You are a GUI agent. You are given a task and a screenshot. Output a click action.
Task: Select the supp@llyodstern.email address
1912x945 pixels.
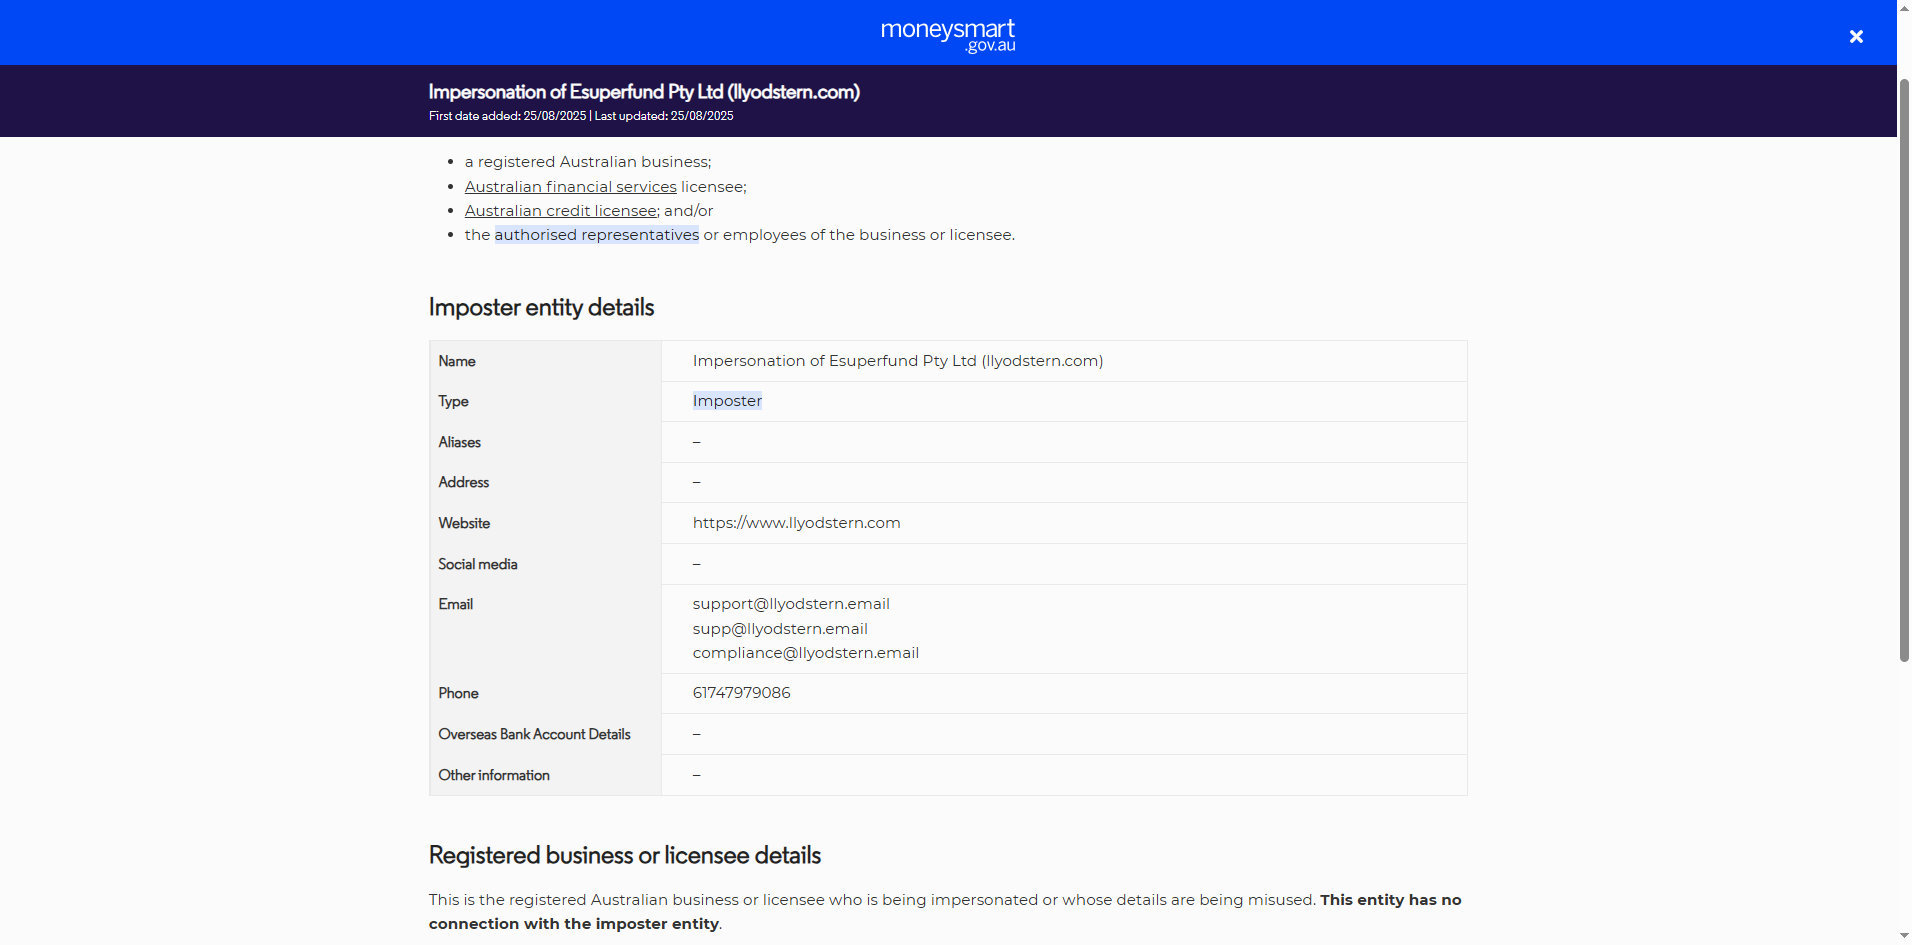[x=780, y=629]
